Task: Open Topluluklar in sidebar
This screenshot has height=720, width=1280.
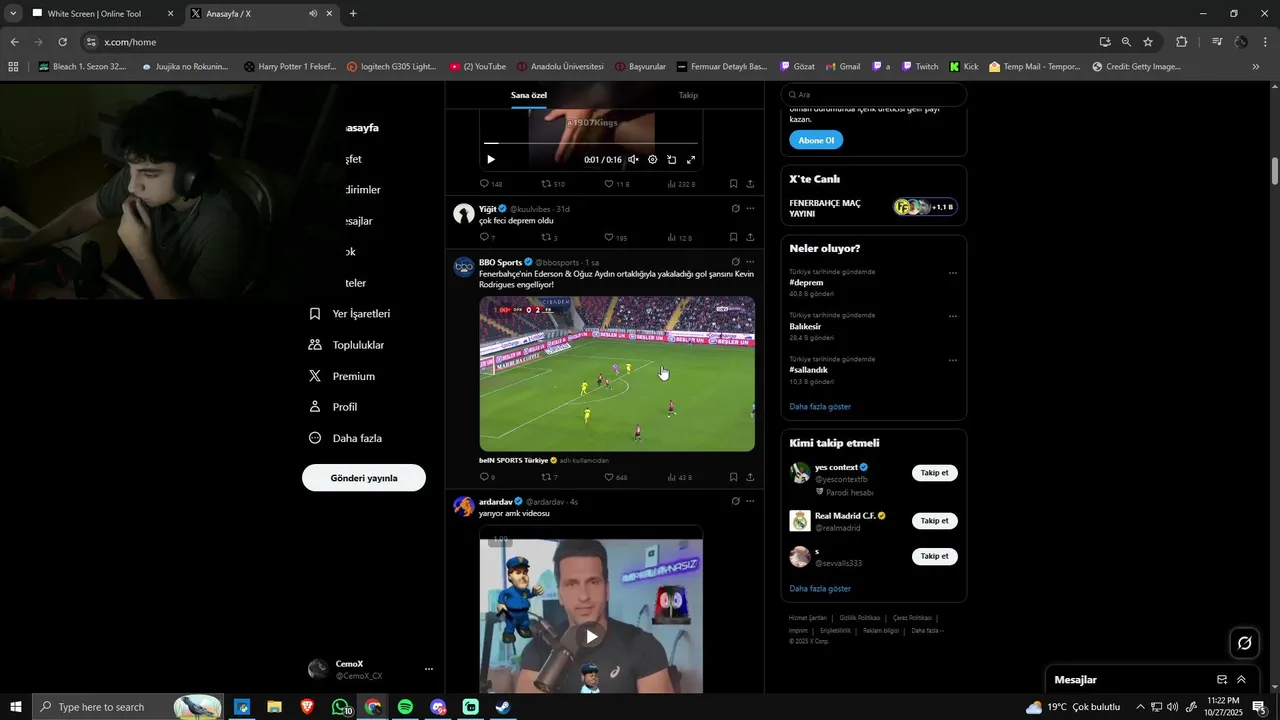Action: point(346,345)
